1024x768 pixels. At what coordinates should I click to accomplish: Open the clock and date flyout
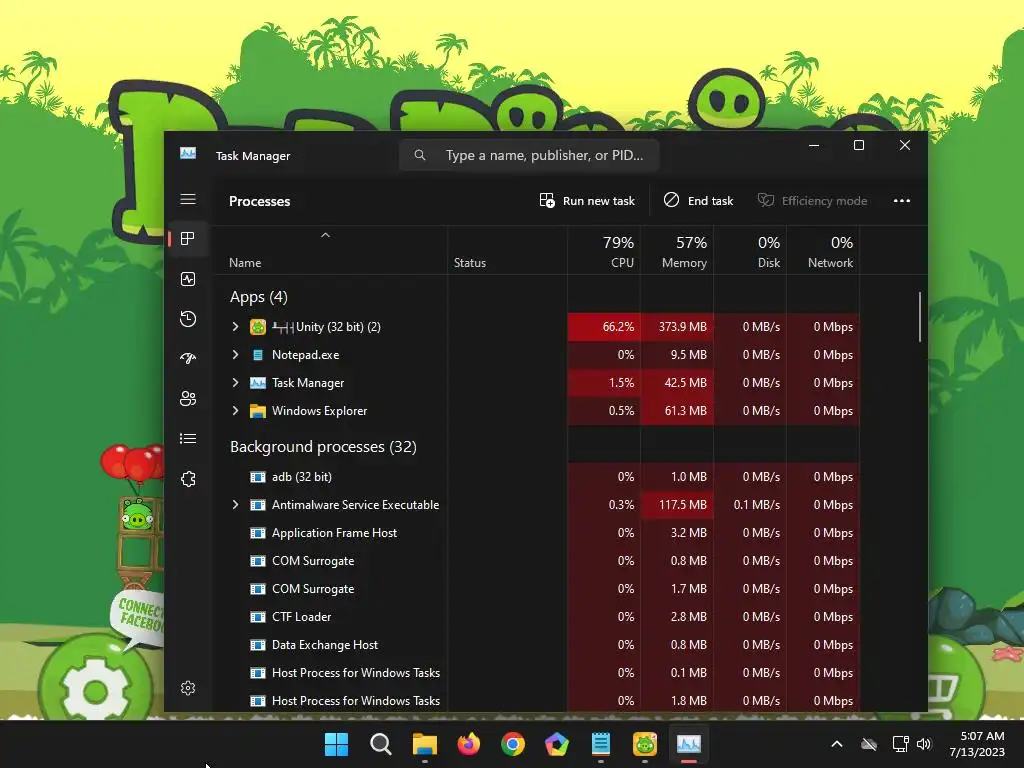[976, 744]
